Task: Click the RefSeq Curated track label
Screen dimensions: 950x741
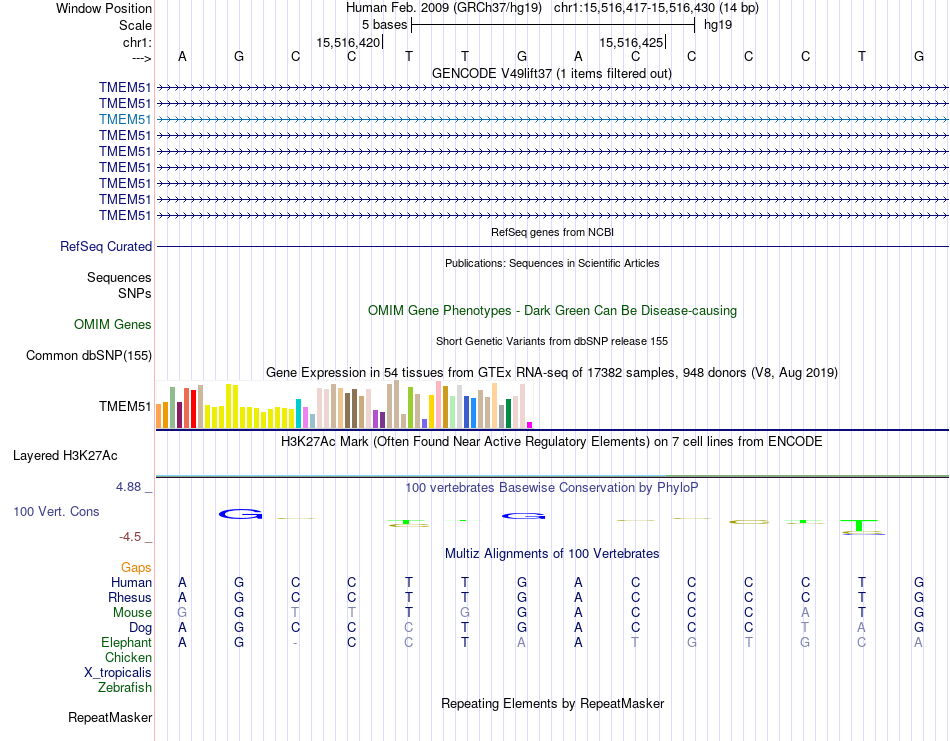Action: [x=106, y=247]
